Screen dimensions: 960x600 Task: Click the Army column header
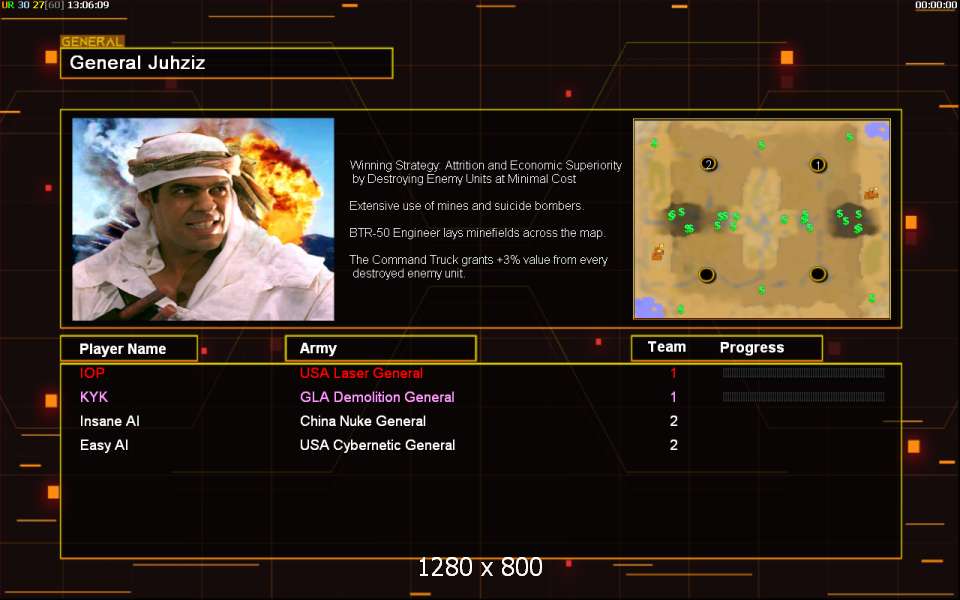click(381, 348)
